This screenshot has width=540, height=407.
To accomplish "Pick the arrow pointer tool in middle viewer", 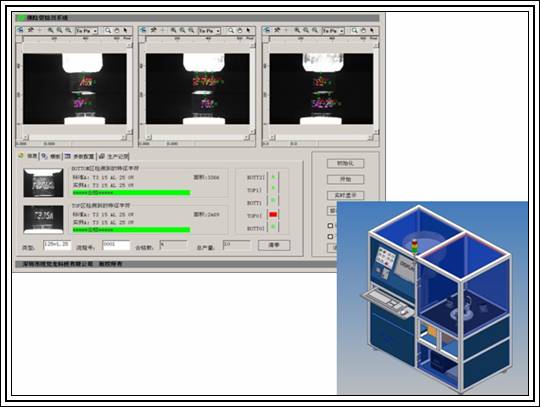I will point(248,31).
